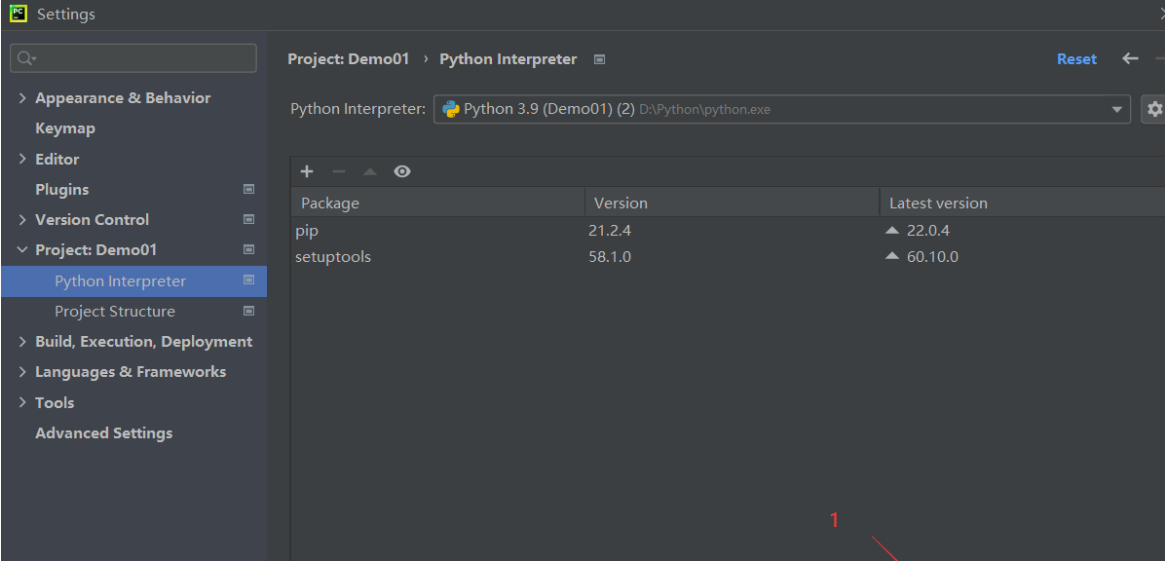Expand Appearance & Behavior section

pyautogui.click(x=23, y=98)
